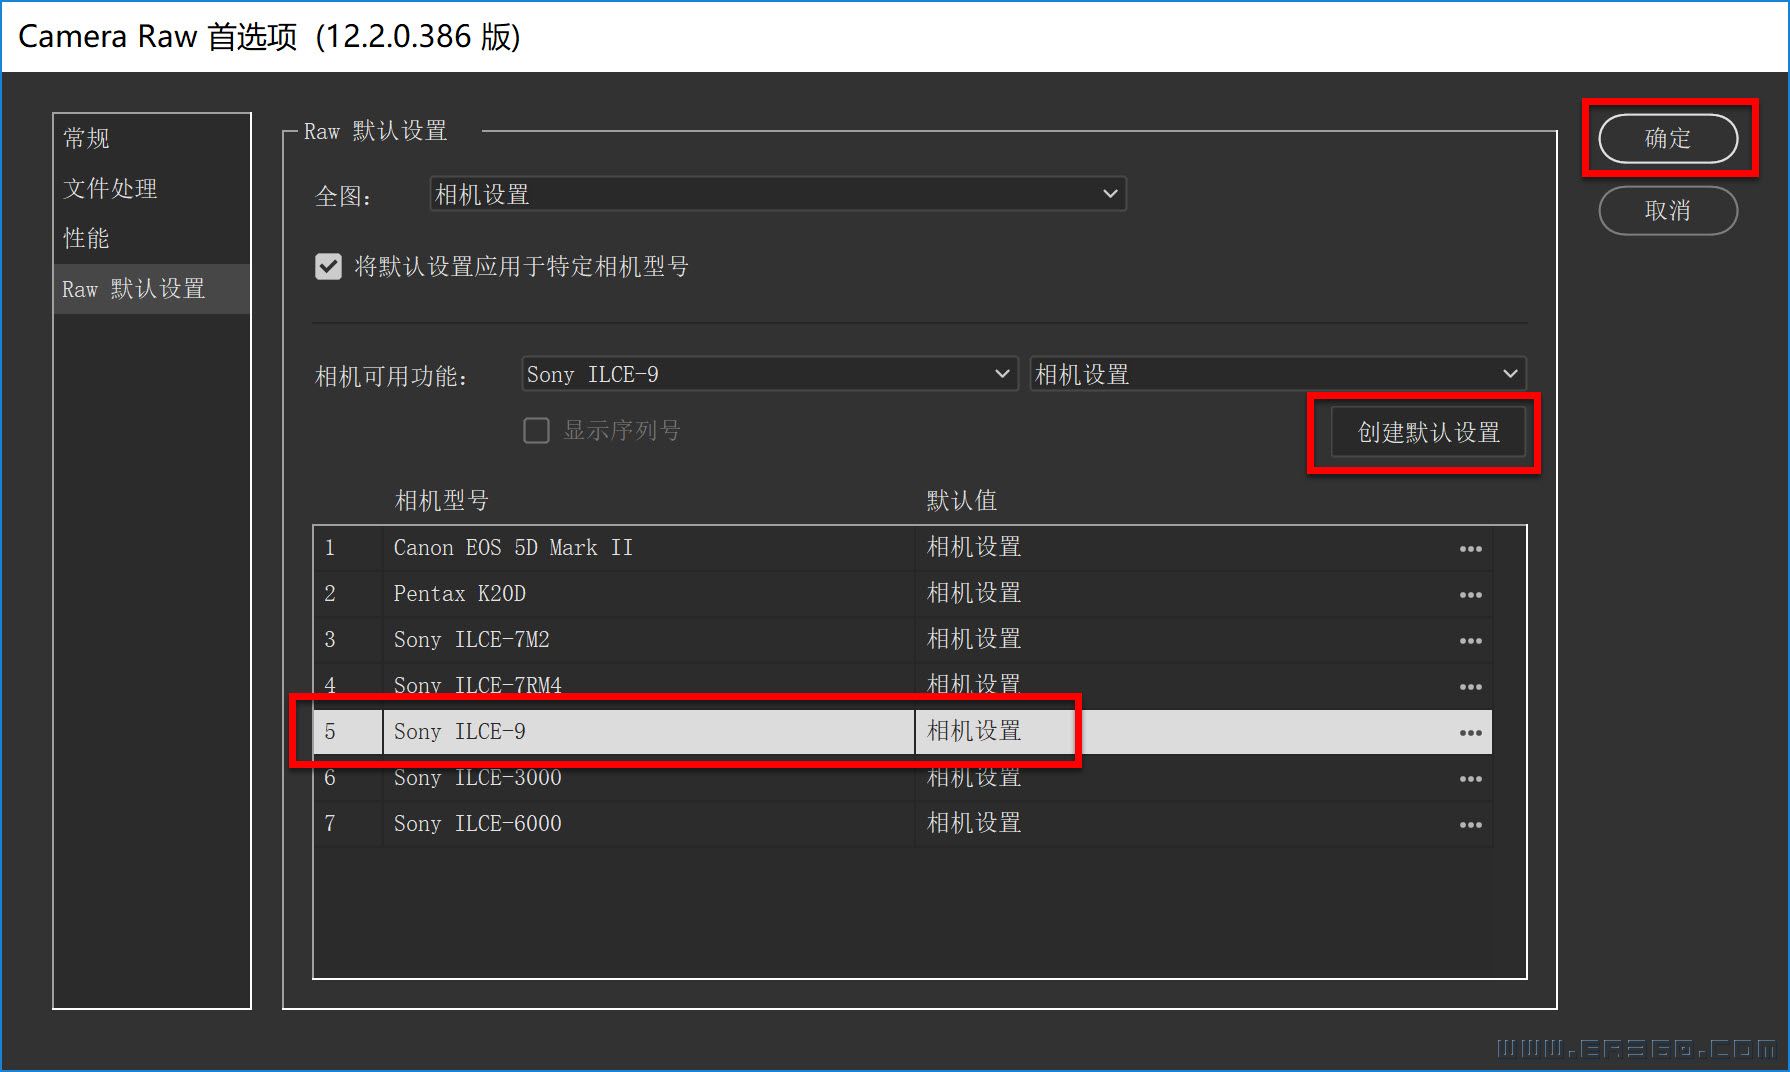Select the Sony ILCE-7M2 row
1790x1072 pixels.
click(903, 640)
